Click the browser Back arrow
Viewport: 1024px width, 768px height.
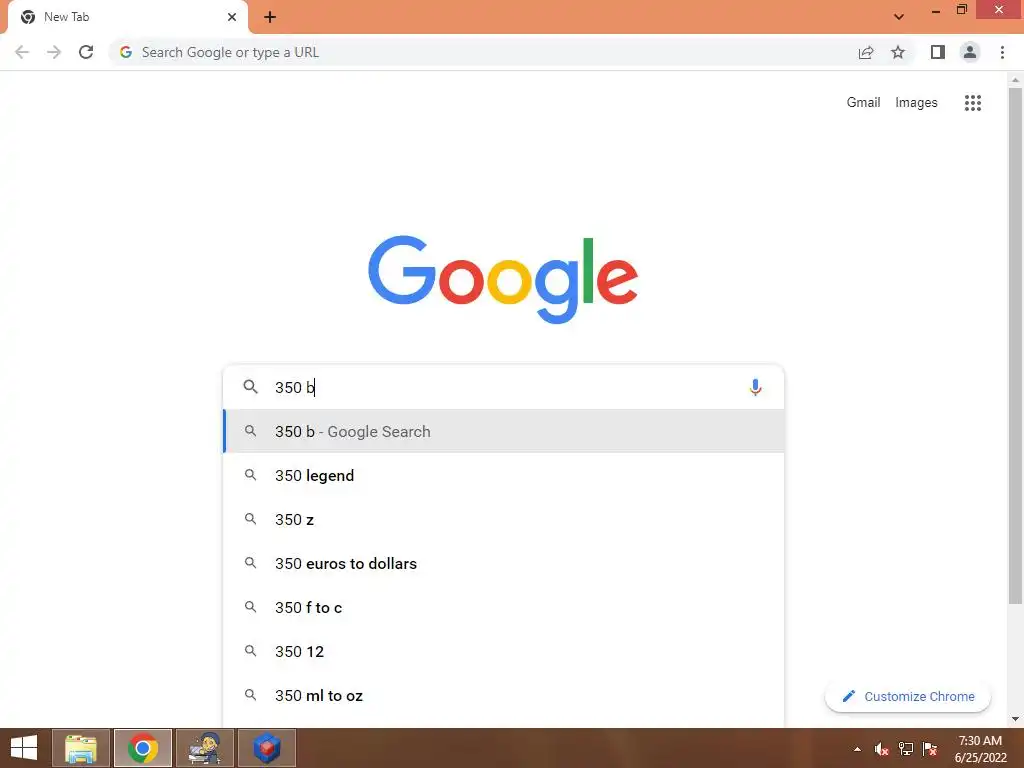[x=22, y=52]
